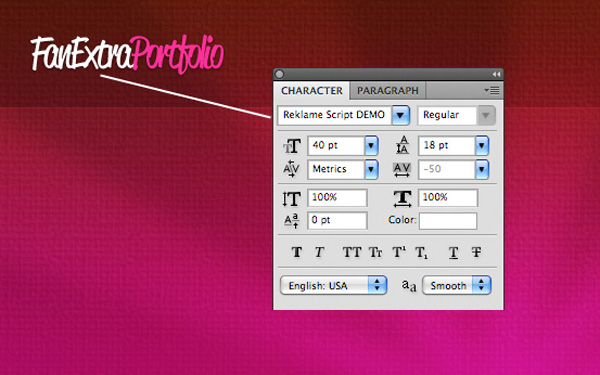Click the horizontal scale 100% field

point(448,198)
